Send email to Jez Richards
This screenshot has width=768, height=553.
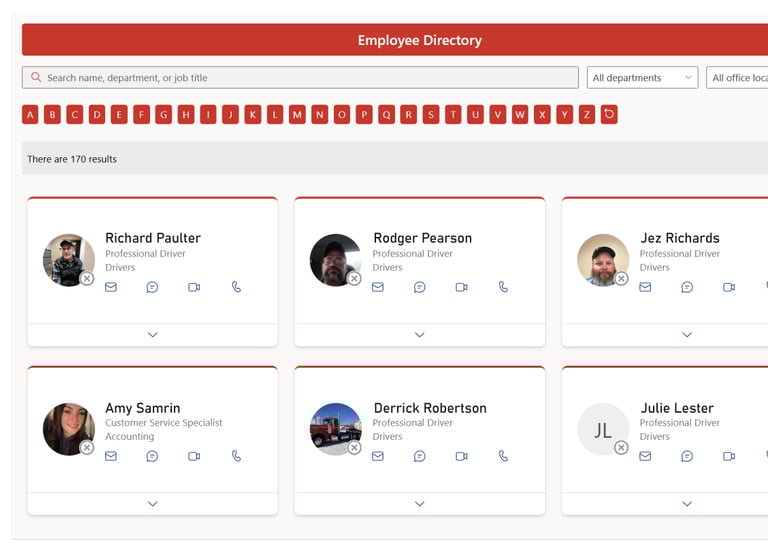[x=645, y=287]
